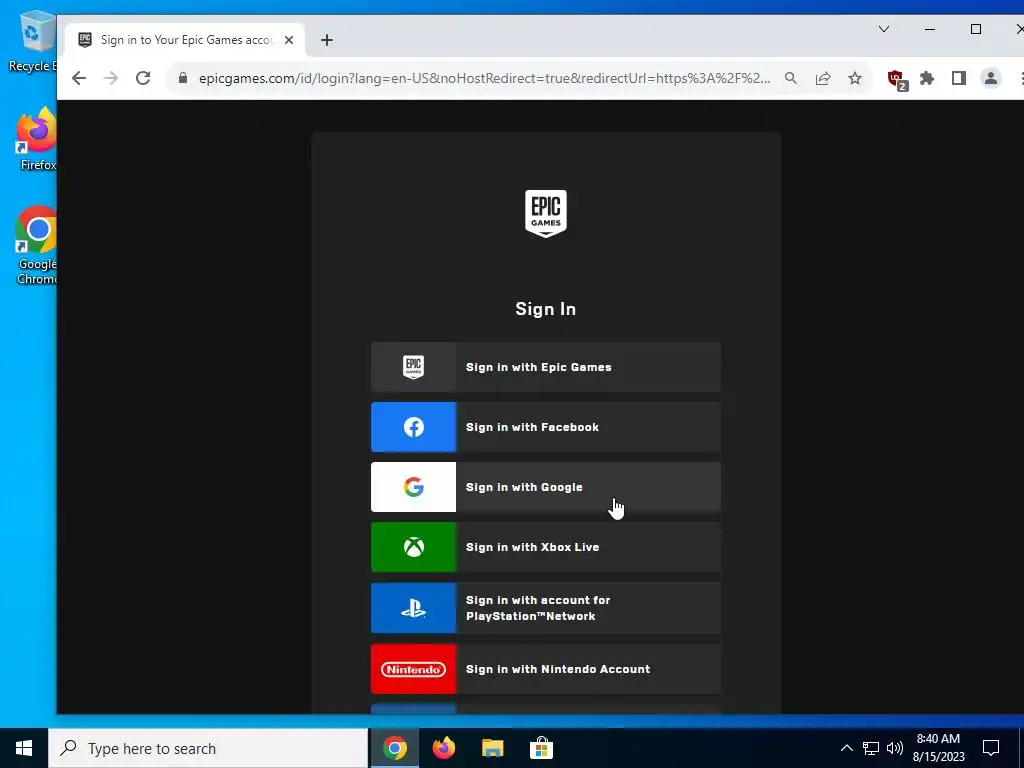Click the address bar URL
The width and height of the screenshot is (1024, 768).
click(x=484, y=78)
